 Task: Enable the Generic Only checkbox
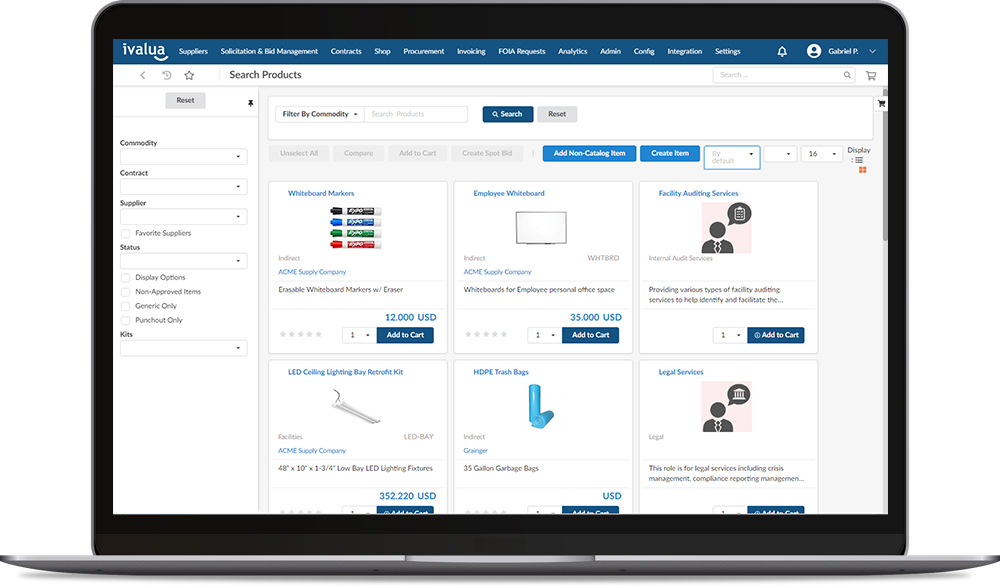point(126,306)
